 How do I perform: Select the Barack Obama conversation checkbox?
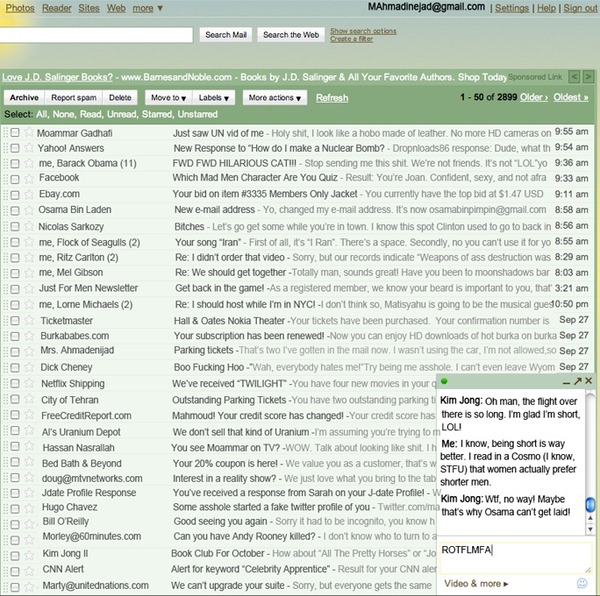click(x=15, y=164)
